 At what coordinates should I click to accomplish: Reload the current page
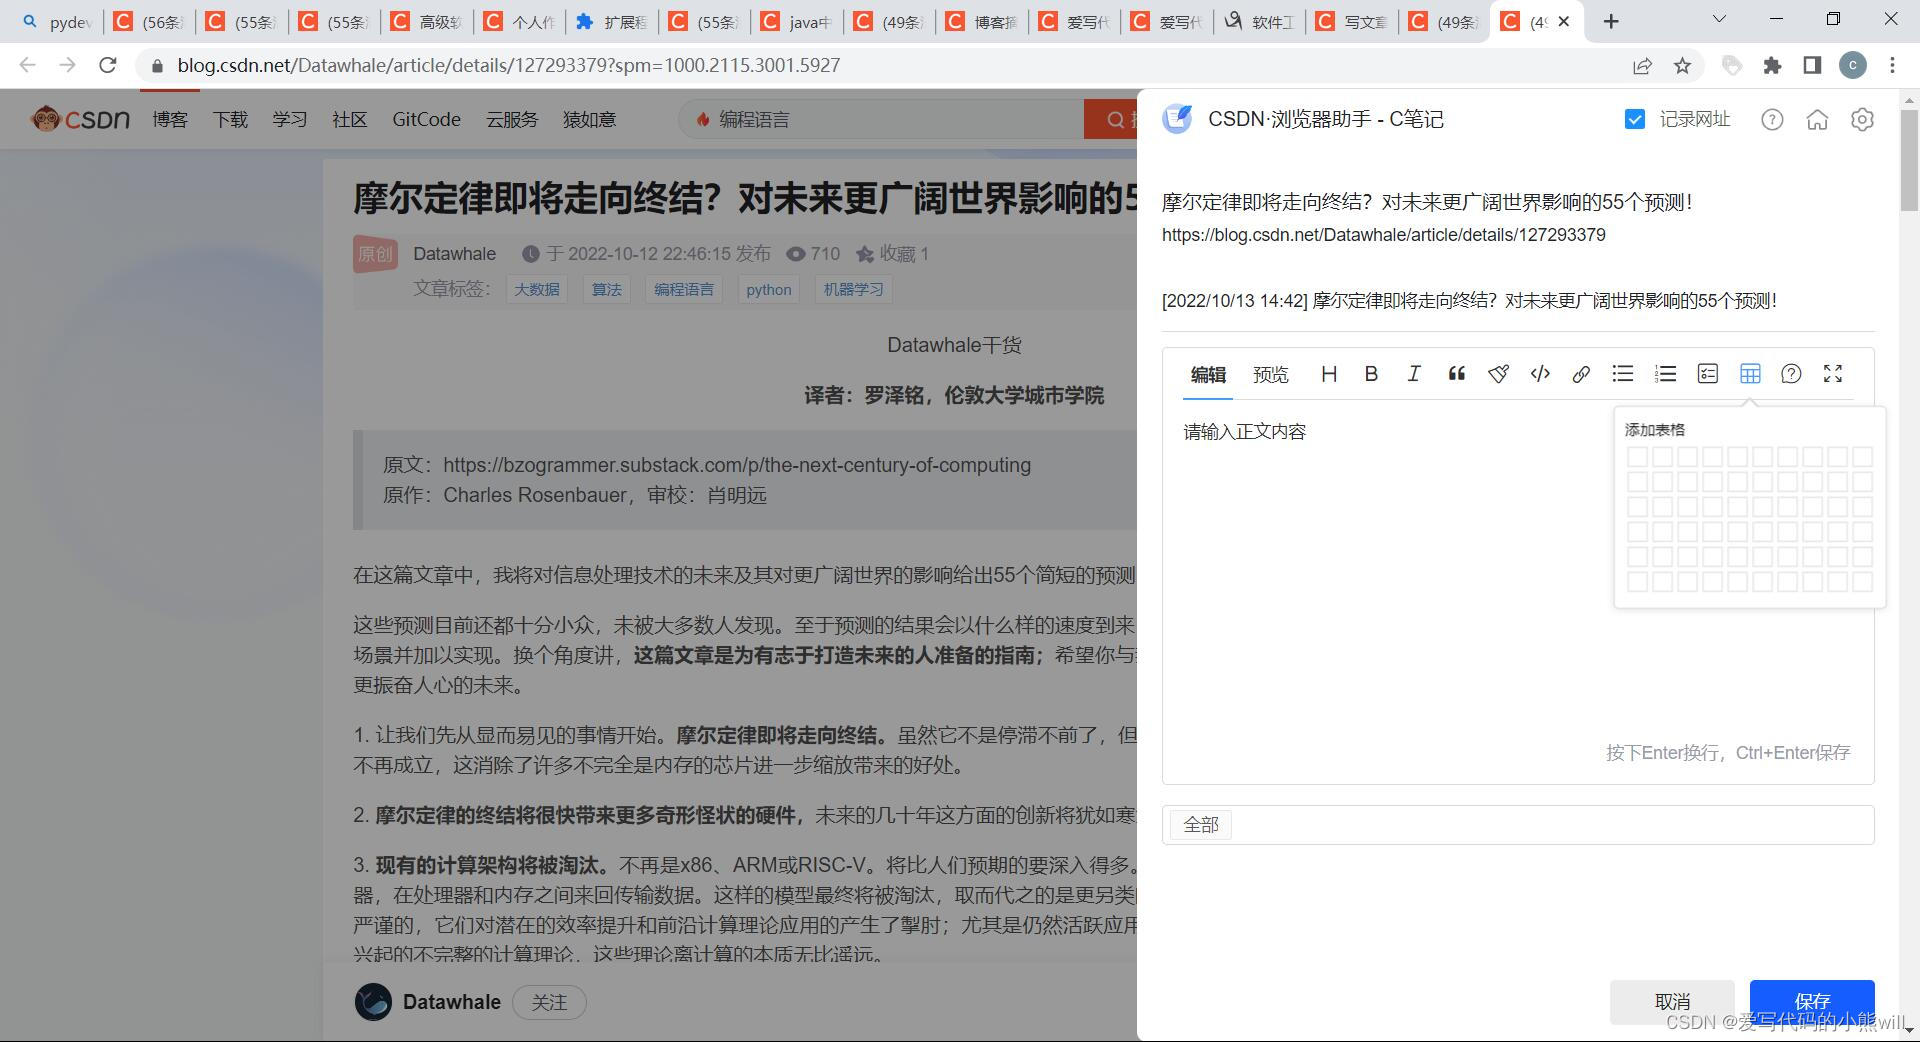point(108,66)
